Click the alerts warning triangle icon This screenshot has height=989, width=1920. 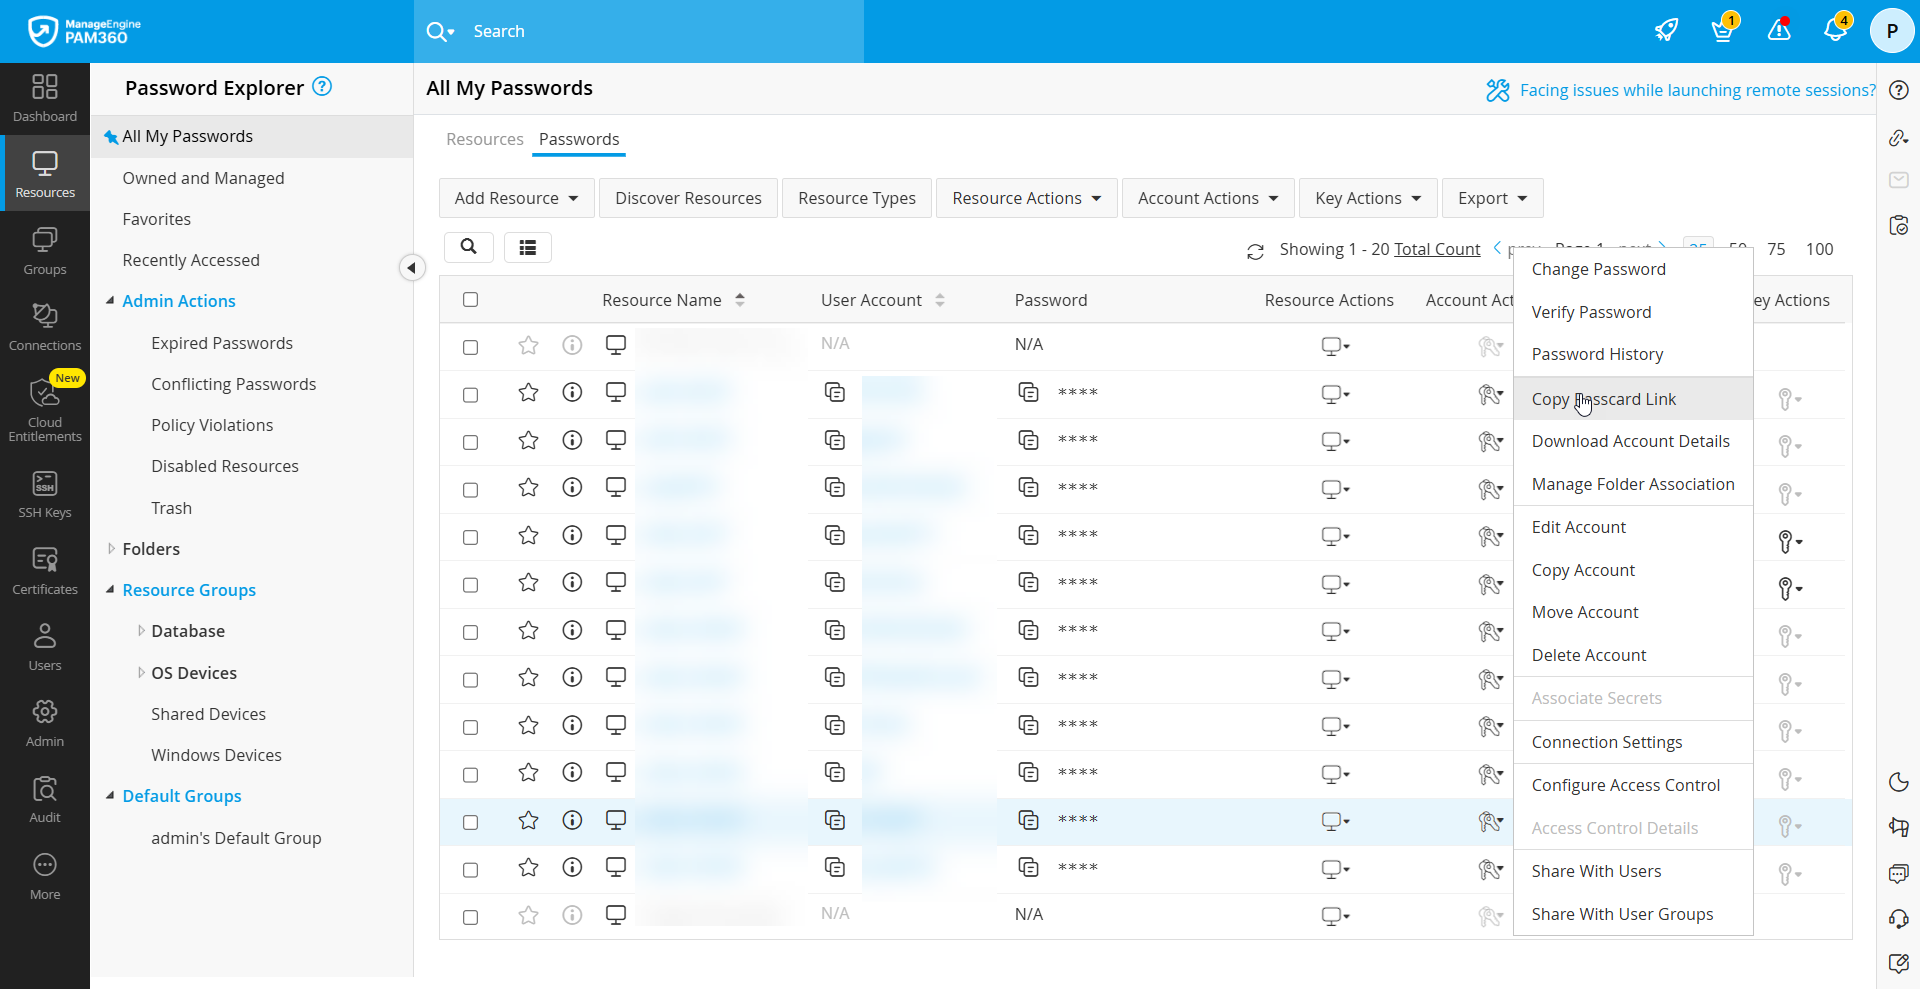click(1779, 31)
